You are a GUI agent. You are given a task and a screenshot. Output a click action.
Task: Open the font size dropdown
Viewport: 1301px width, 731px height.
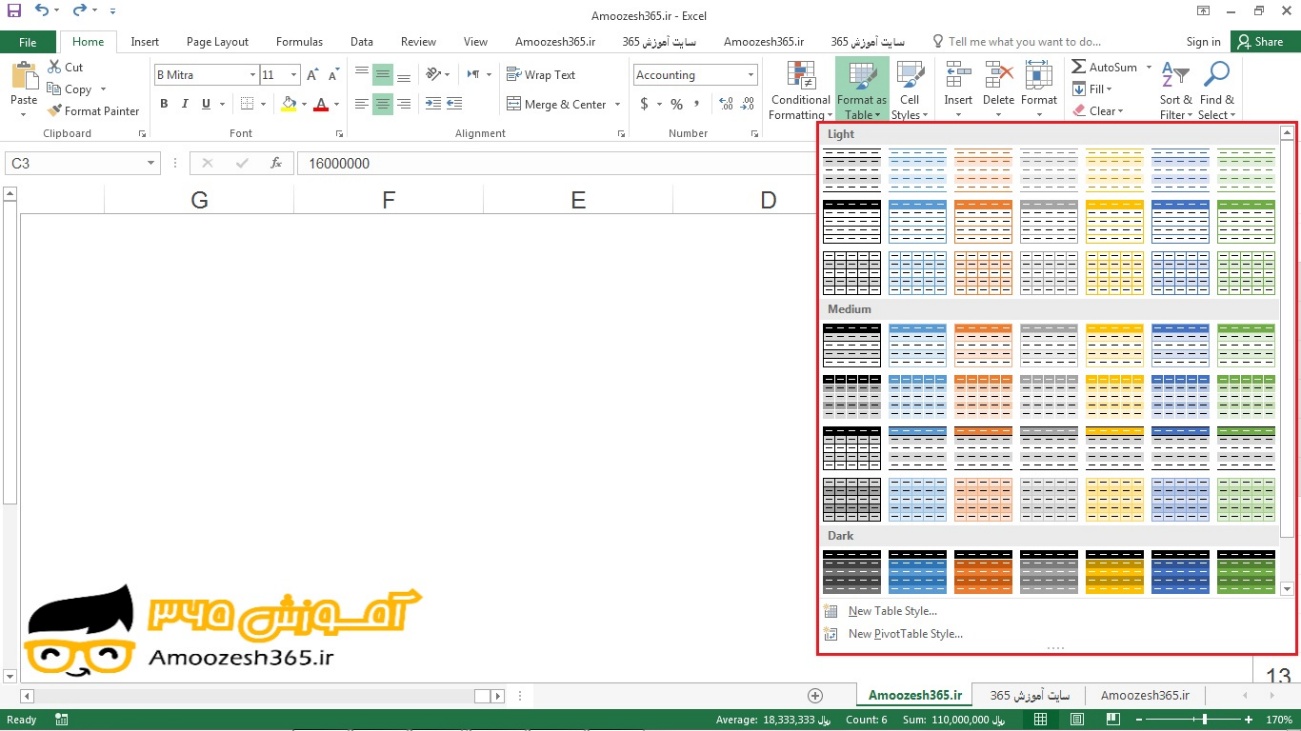click(x=293, y=75)
